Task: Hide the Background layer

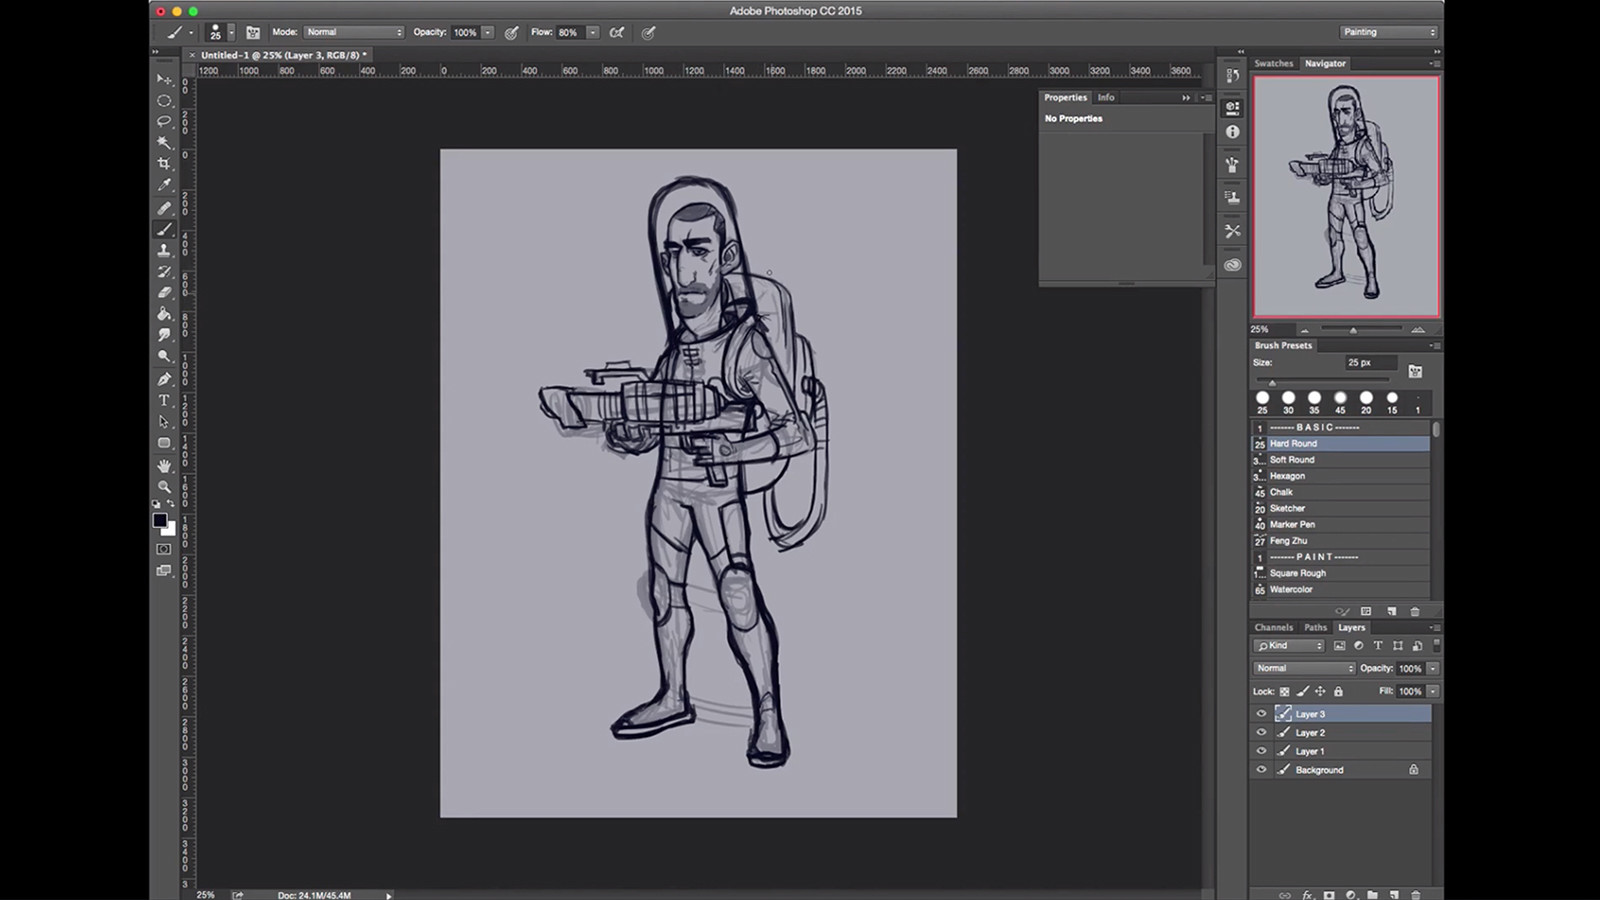Action: coord(1261,769)
